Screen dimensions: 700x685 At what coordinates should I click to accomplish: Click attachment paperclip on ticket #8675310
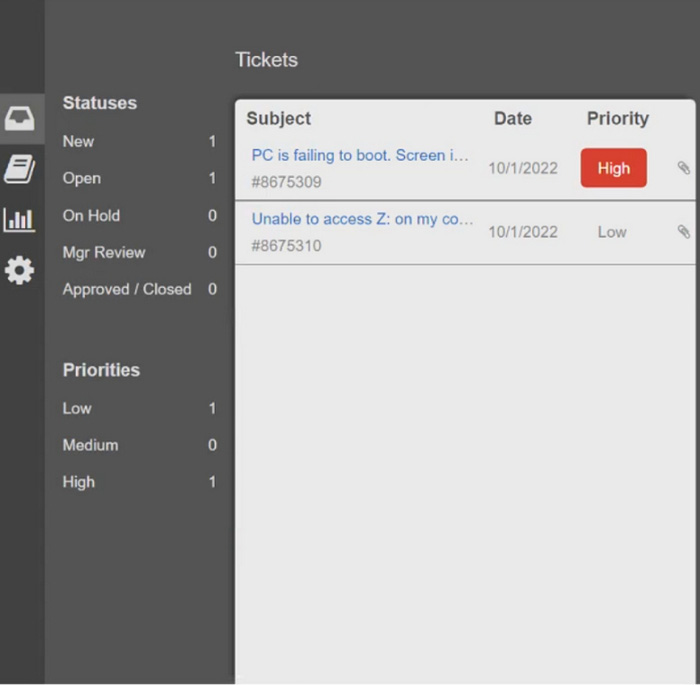coord(683,232)
